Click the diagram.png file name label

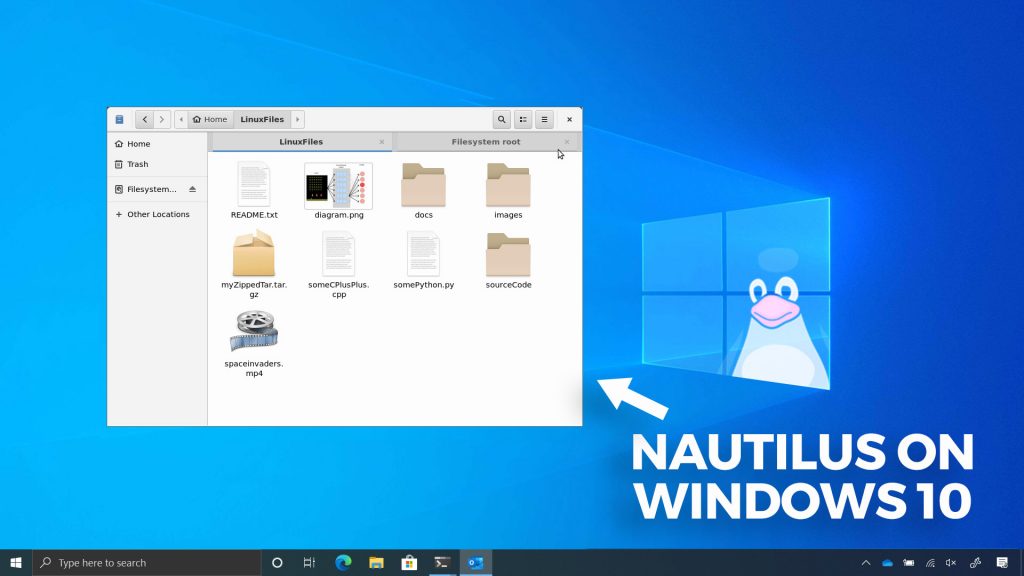tap(339, 215)
